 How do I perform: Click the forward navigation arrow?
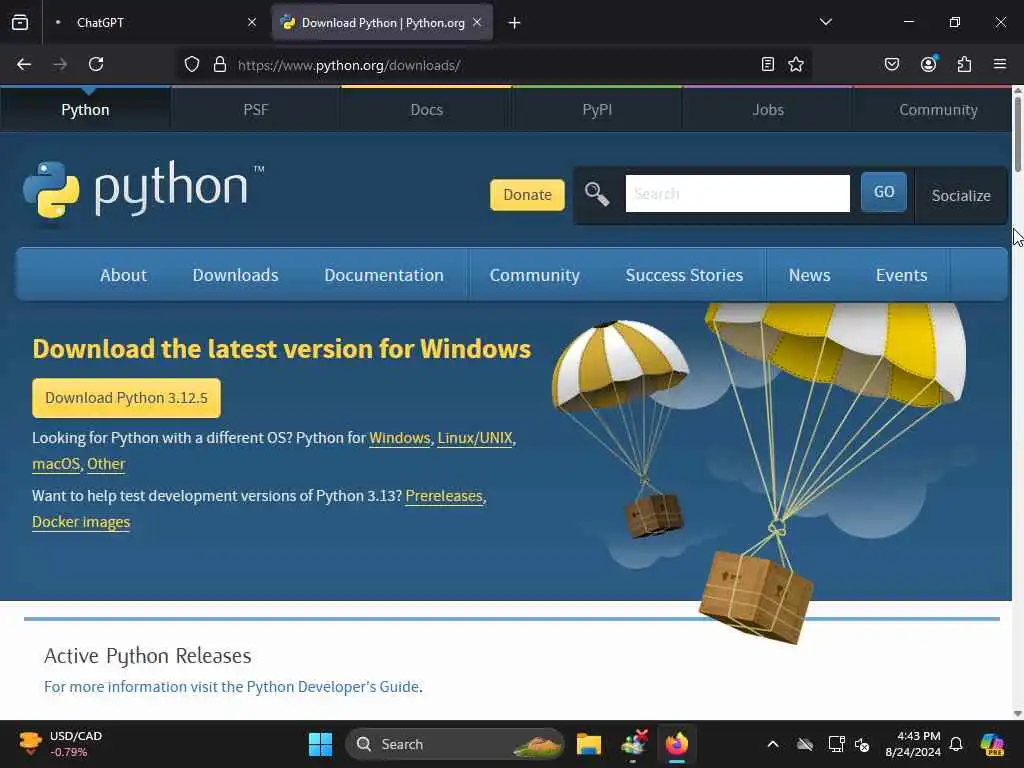click(x=60, y=64)
